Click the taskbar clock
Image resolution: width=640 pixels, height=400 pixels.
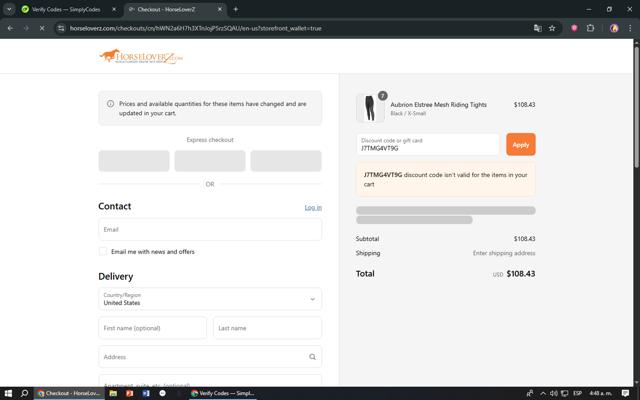600,393
